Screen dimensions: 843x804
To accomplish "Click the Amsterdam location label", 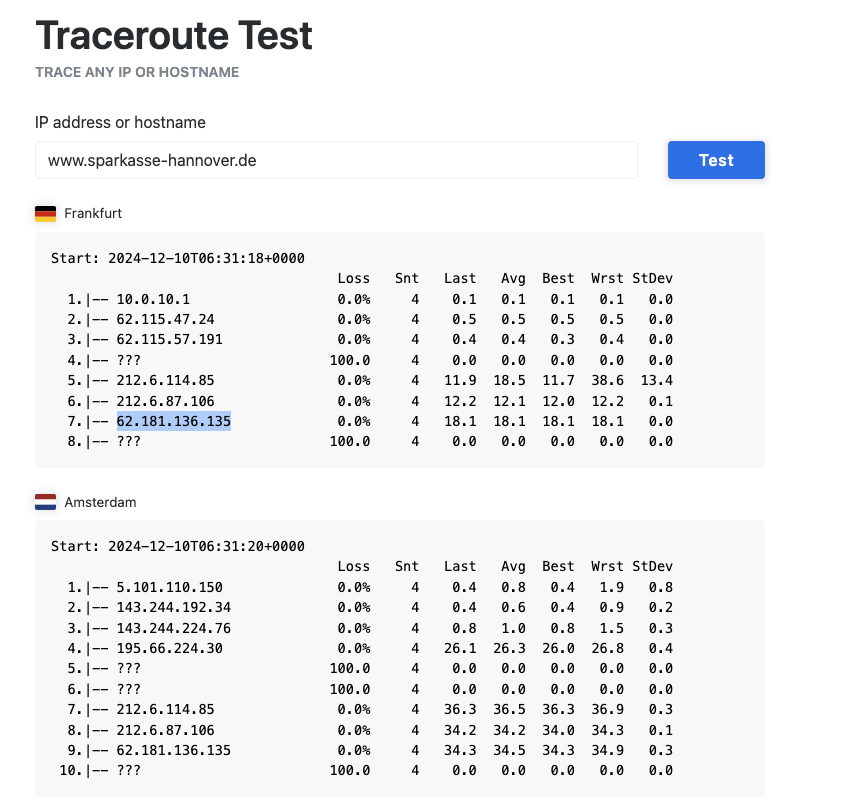I will 101,502.
